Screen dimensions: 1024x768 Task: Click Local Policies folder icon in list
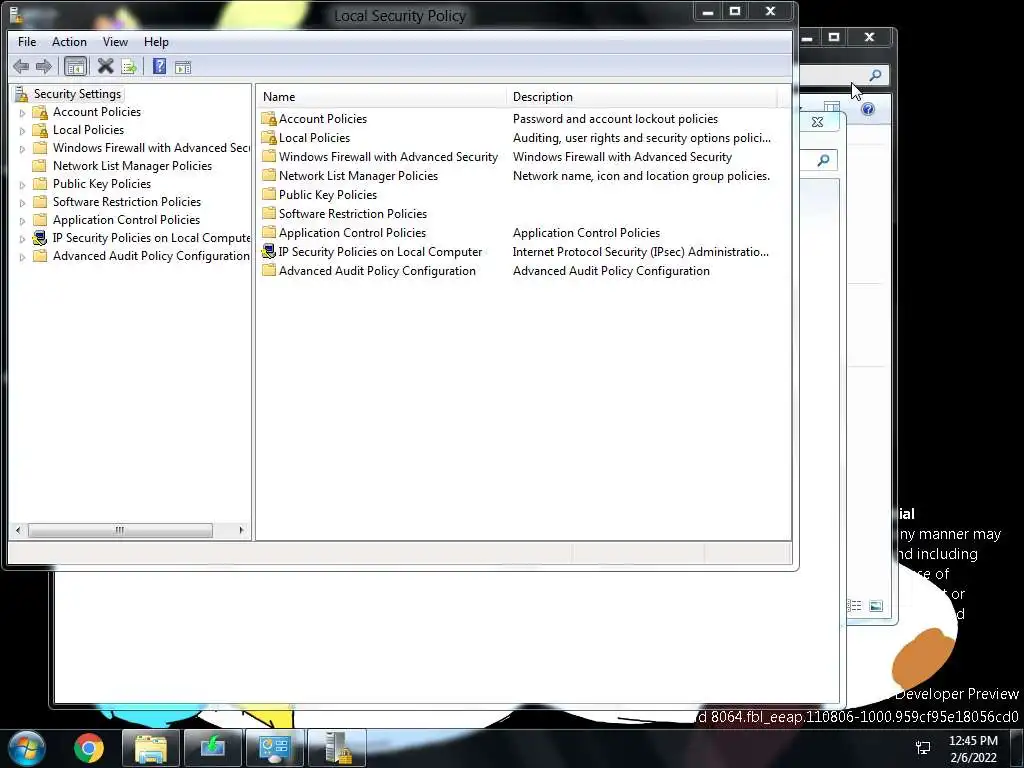[x=268, y=138]
